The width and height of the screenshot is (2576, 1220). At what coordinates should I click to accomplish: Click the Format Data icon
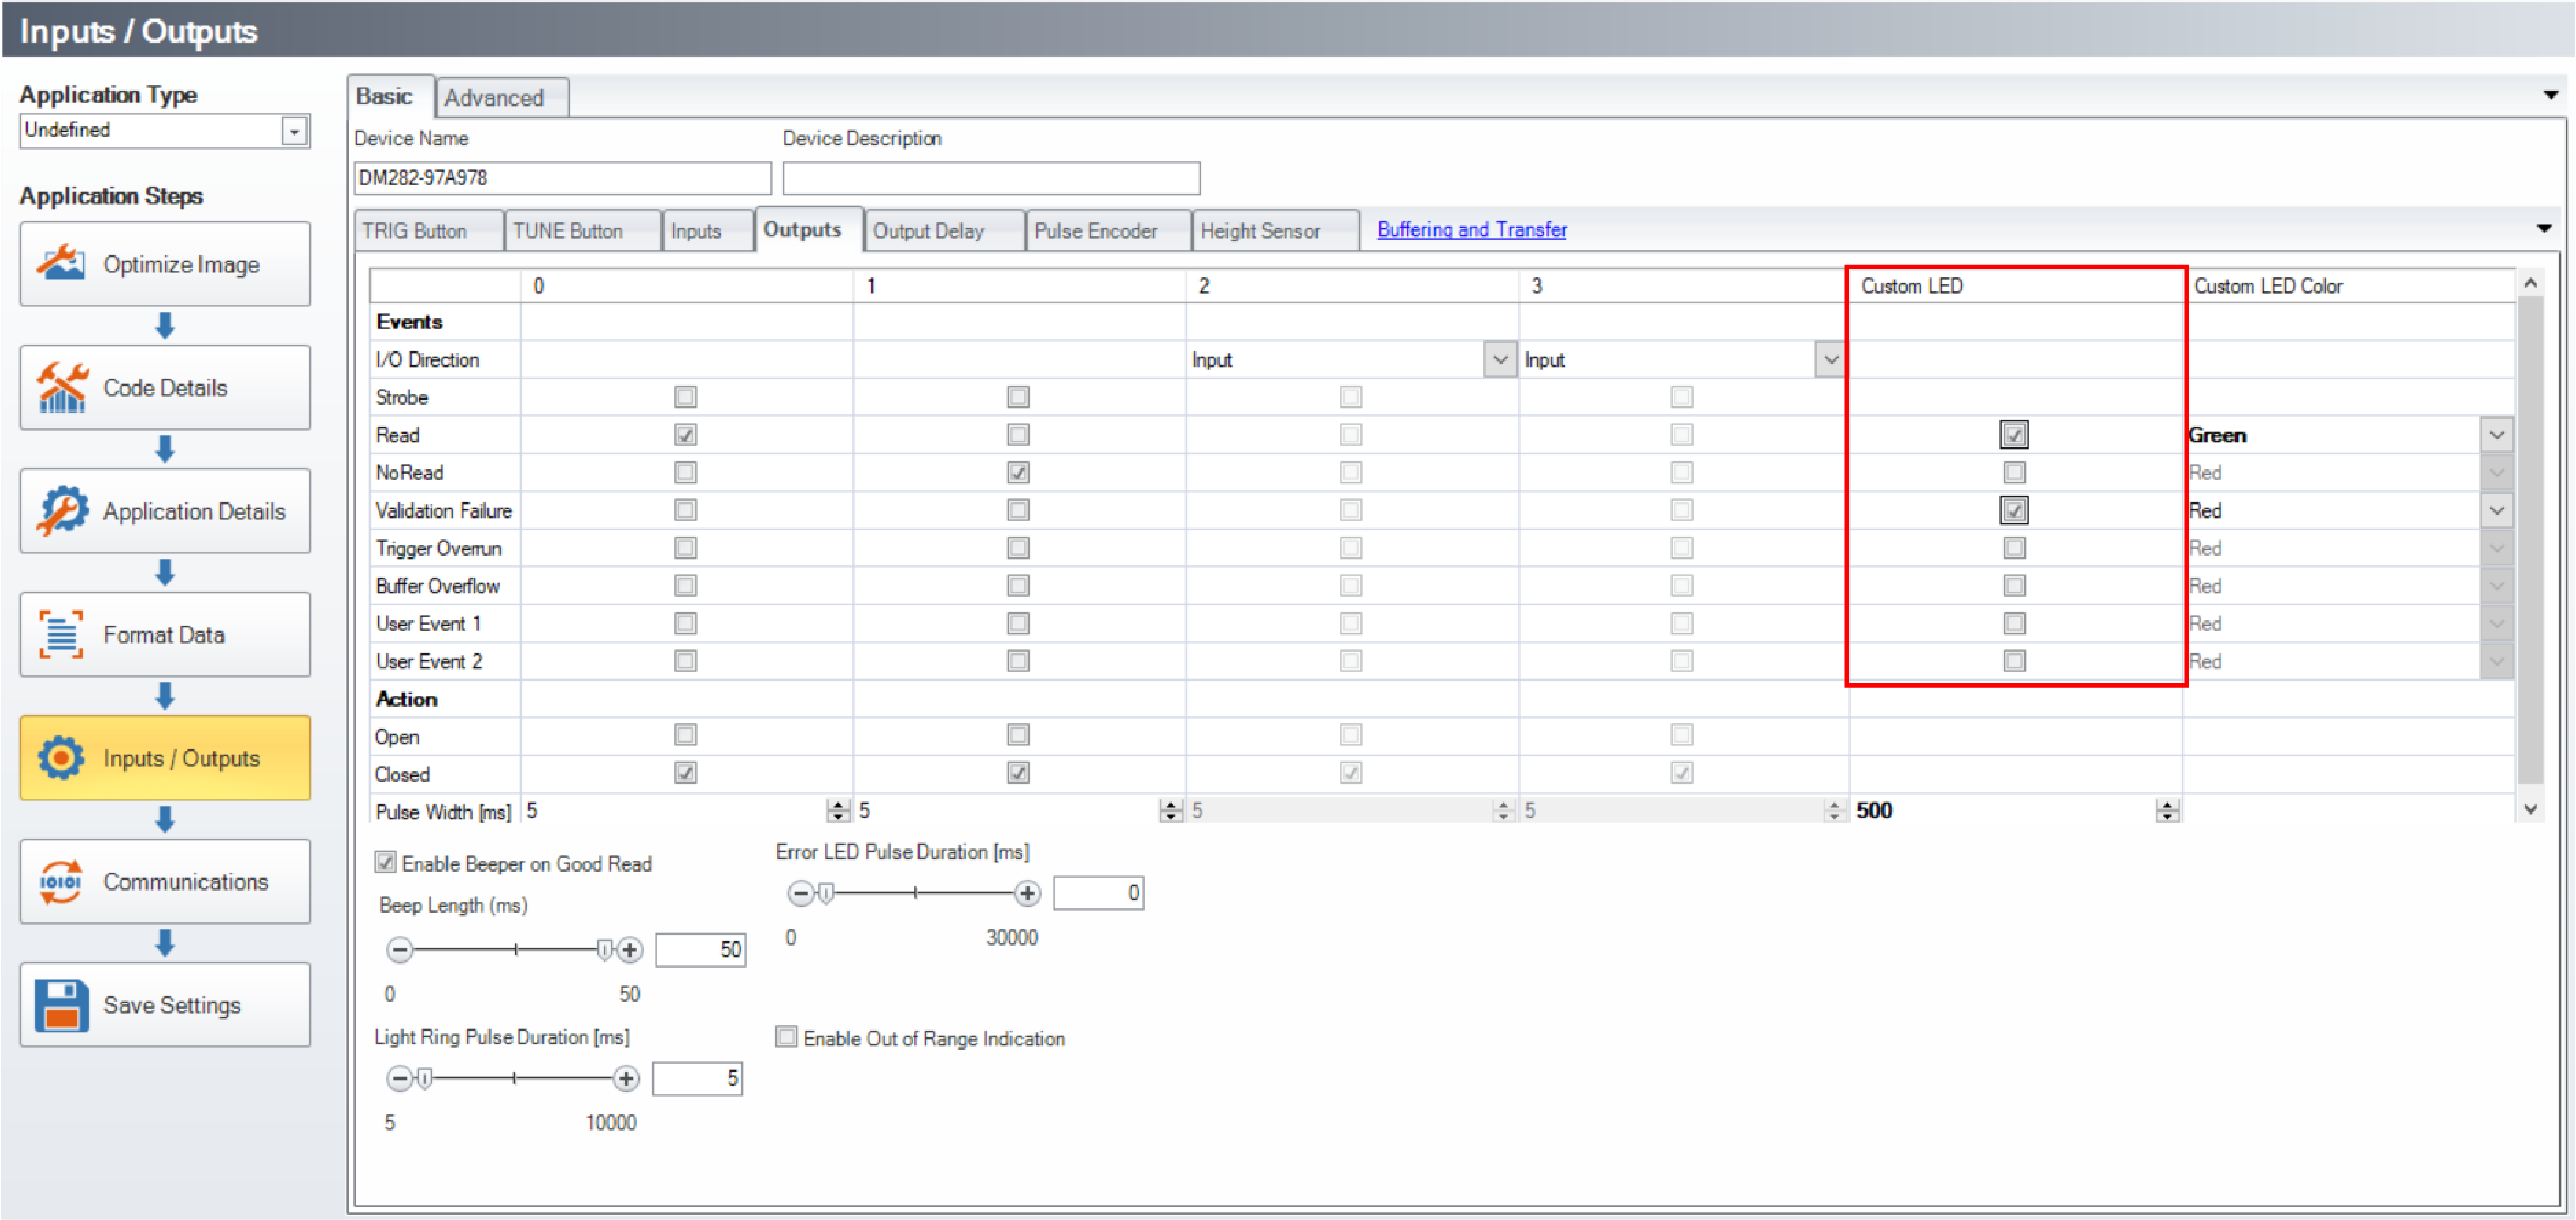click(x=61, y=635)
